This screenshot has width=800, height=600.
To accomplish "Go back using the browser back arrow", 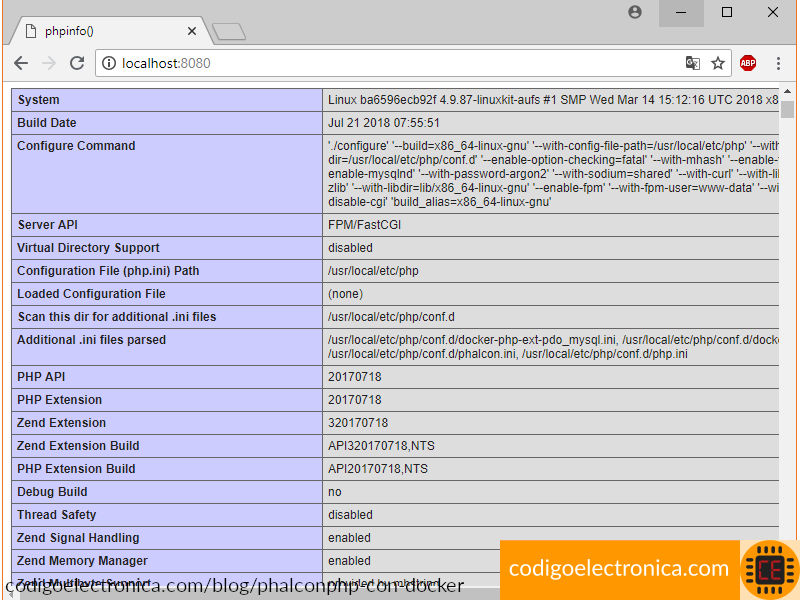I will [x=21, y=63].
